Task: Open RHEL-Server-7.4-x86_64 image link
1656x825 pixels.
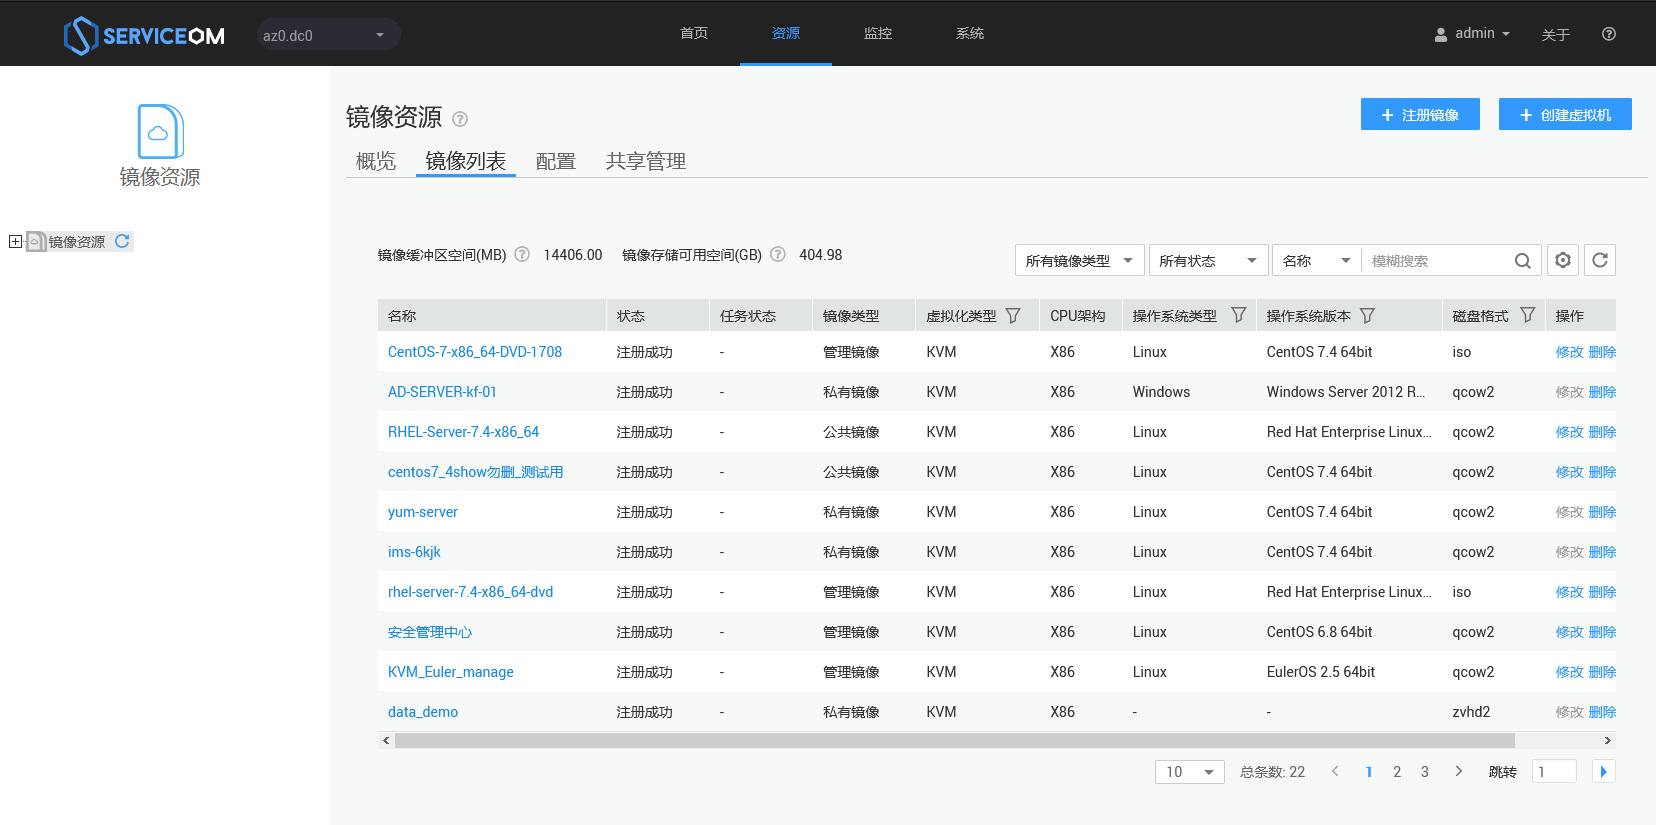Action: point(463,432)
